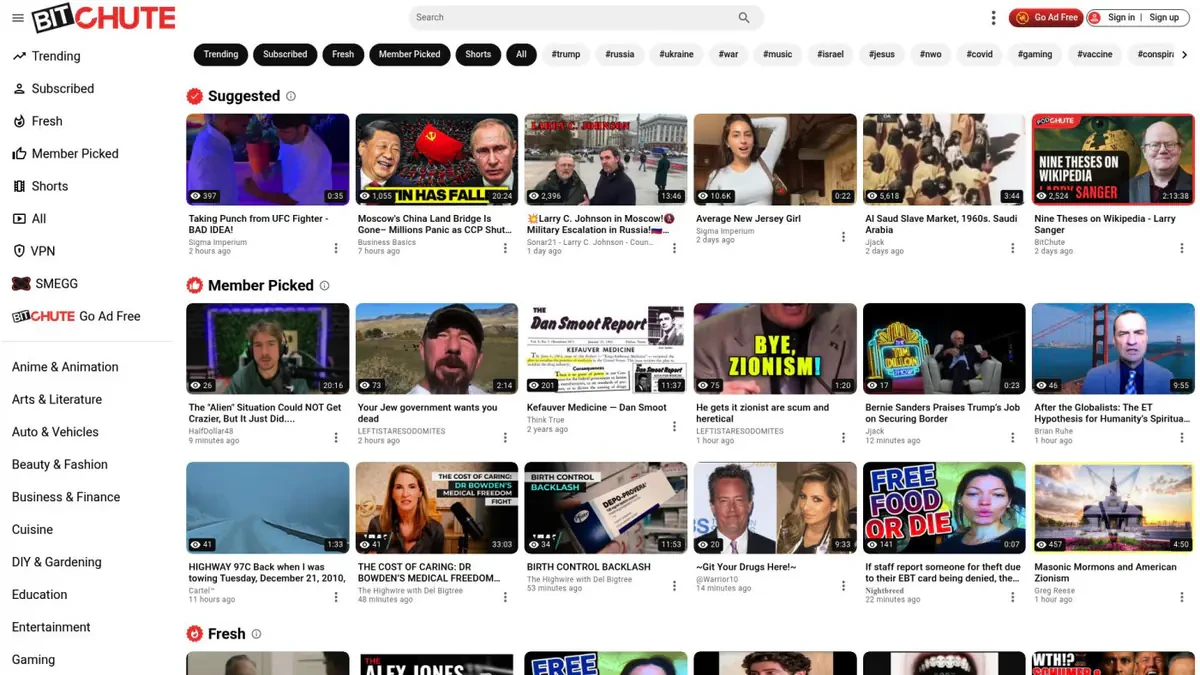The image size is (1200, 675).
Task: Click the info icon next to Fresh heading
Action: (x=256, y=634)
